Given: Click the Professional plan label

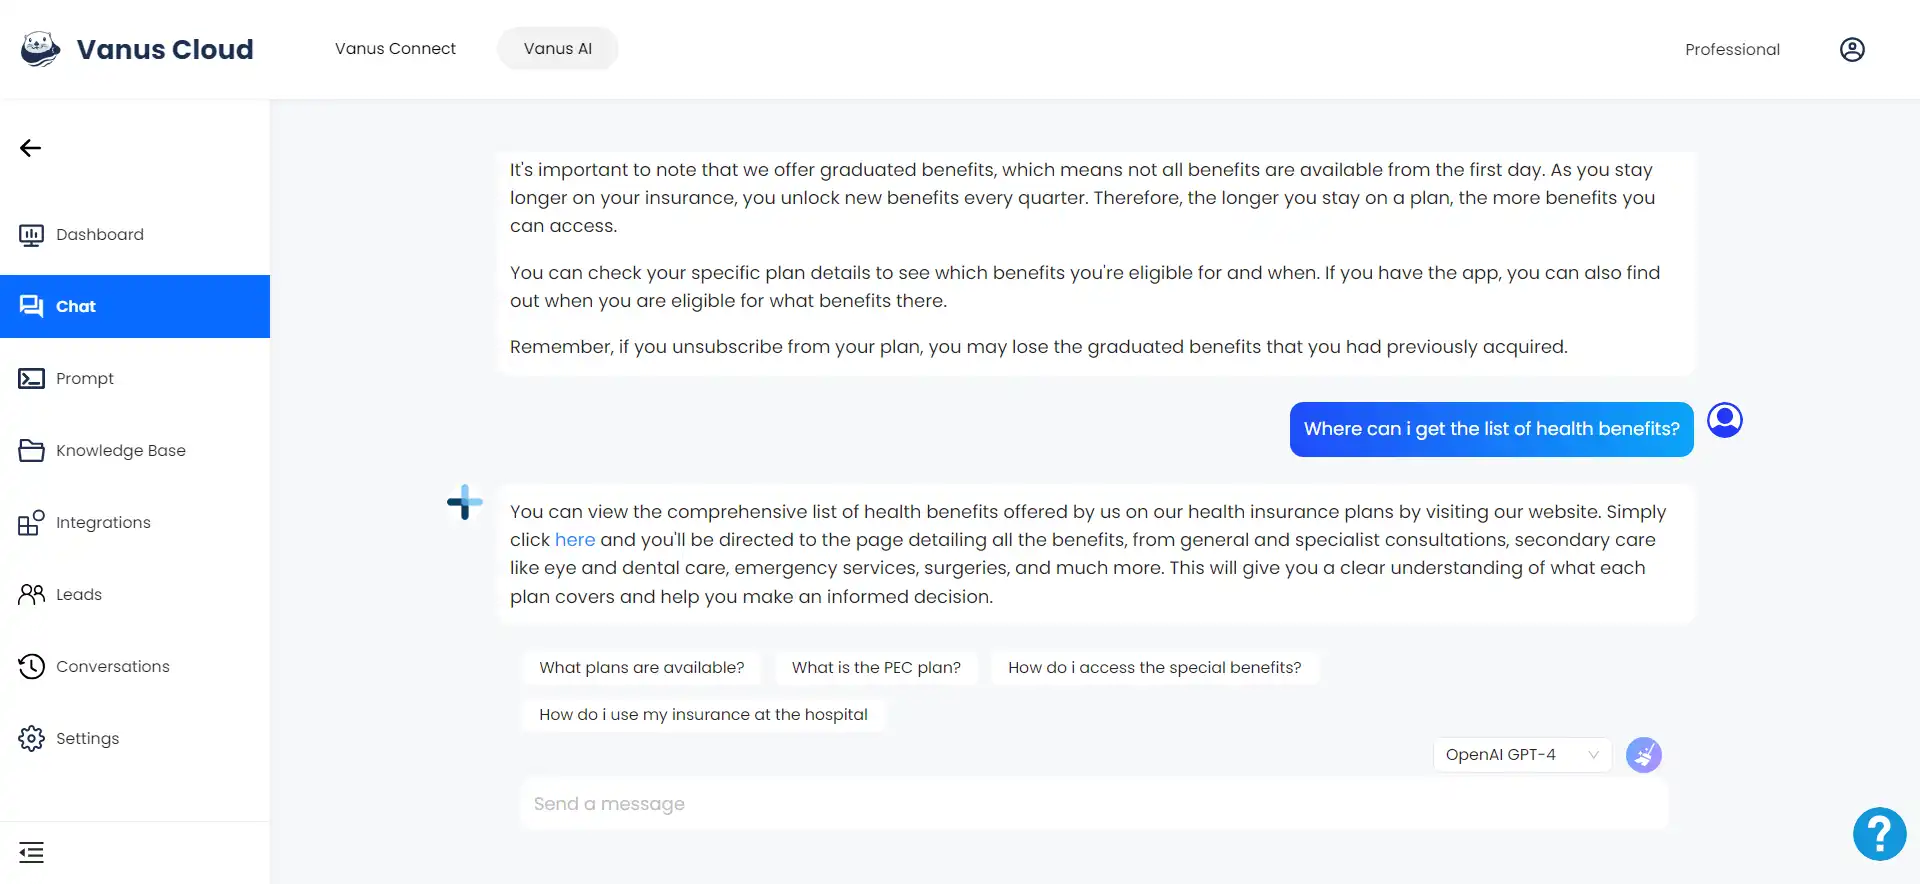Looking at the screenshot, I should (x=1732, y=49).
